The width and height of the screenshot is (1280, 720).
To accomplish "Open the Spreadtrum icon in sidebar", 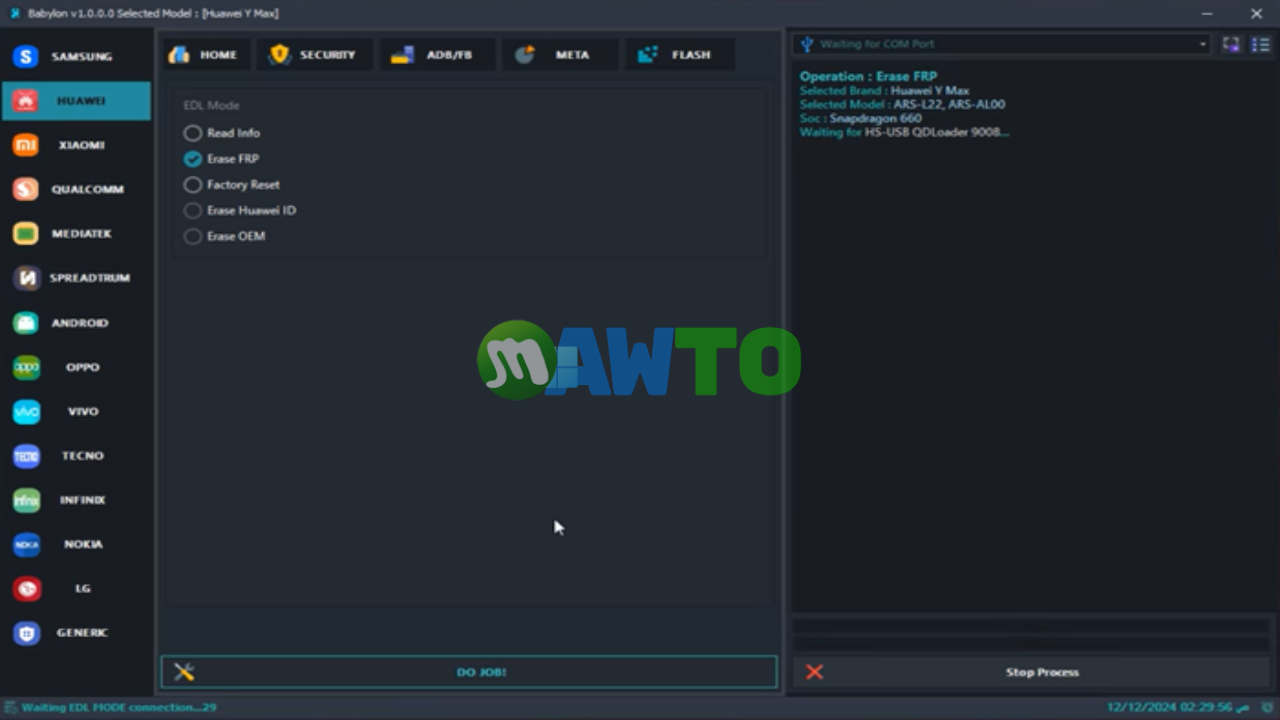I will pyautogui.click(x=26, y=278).
